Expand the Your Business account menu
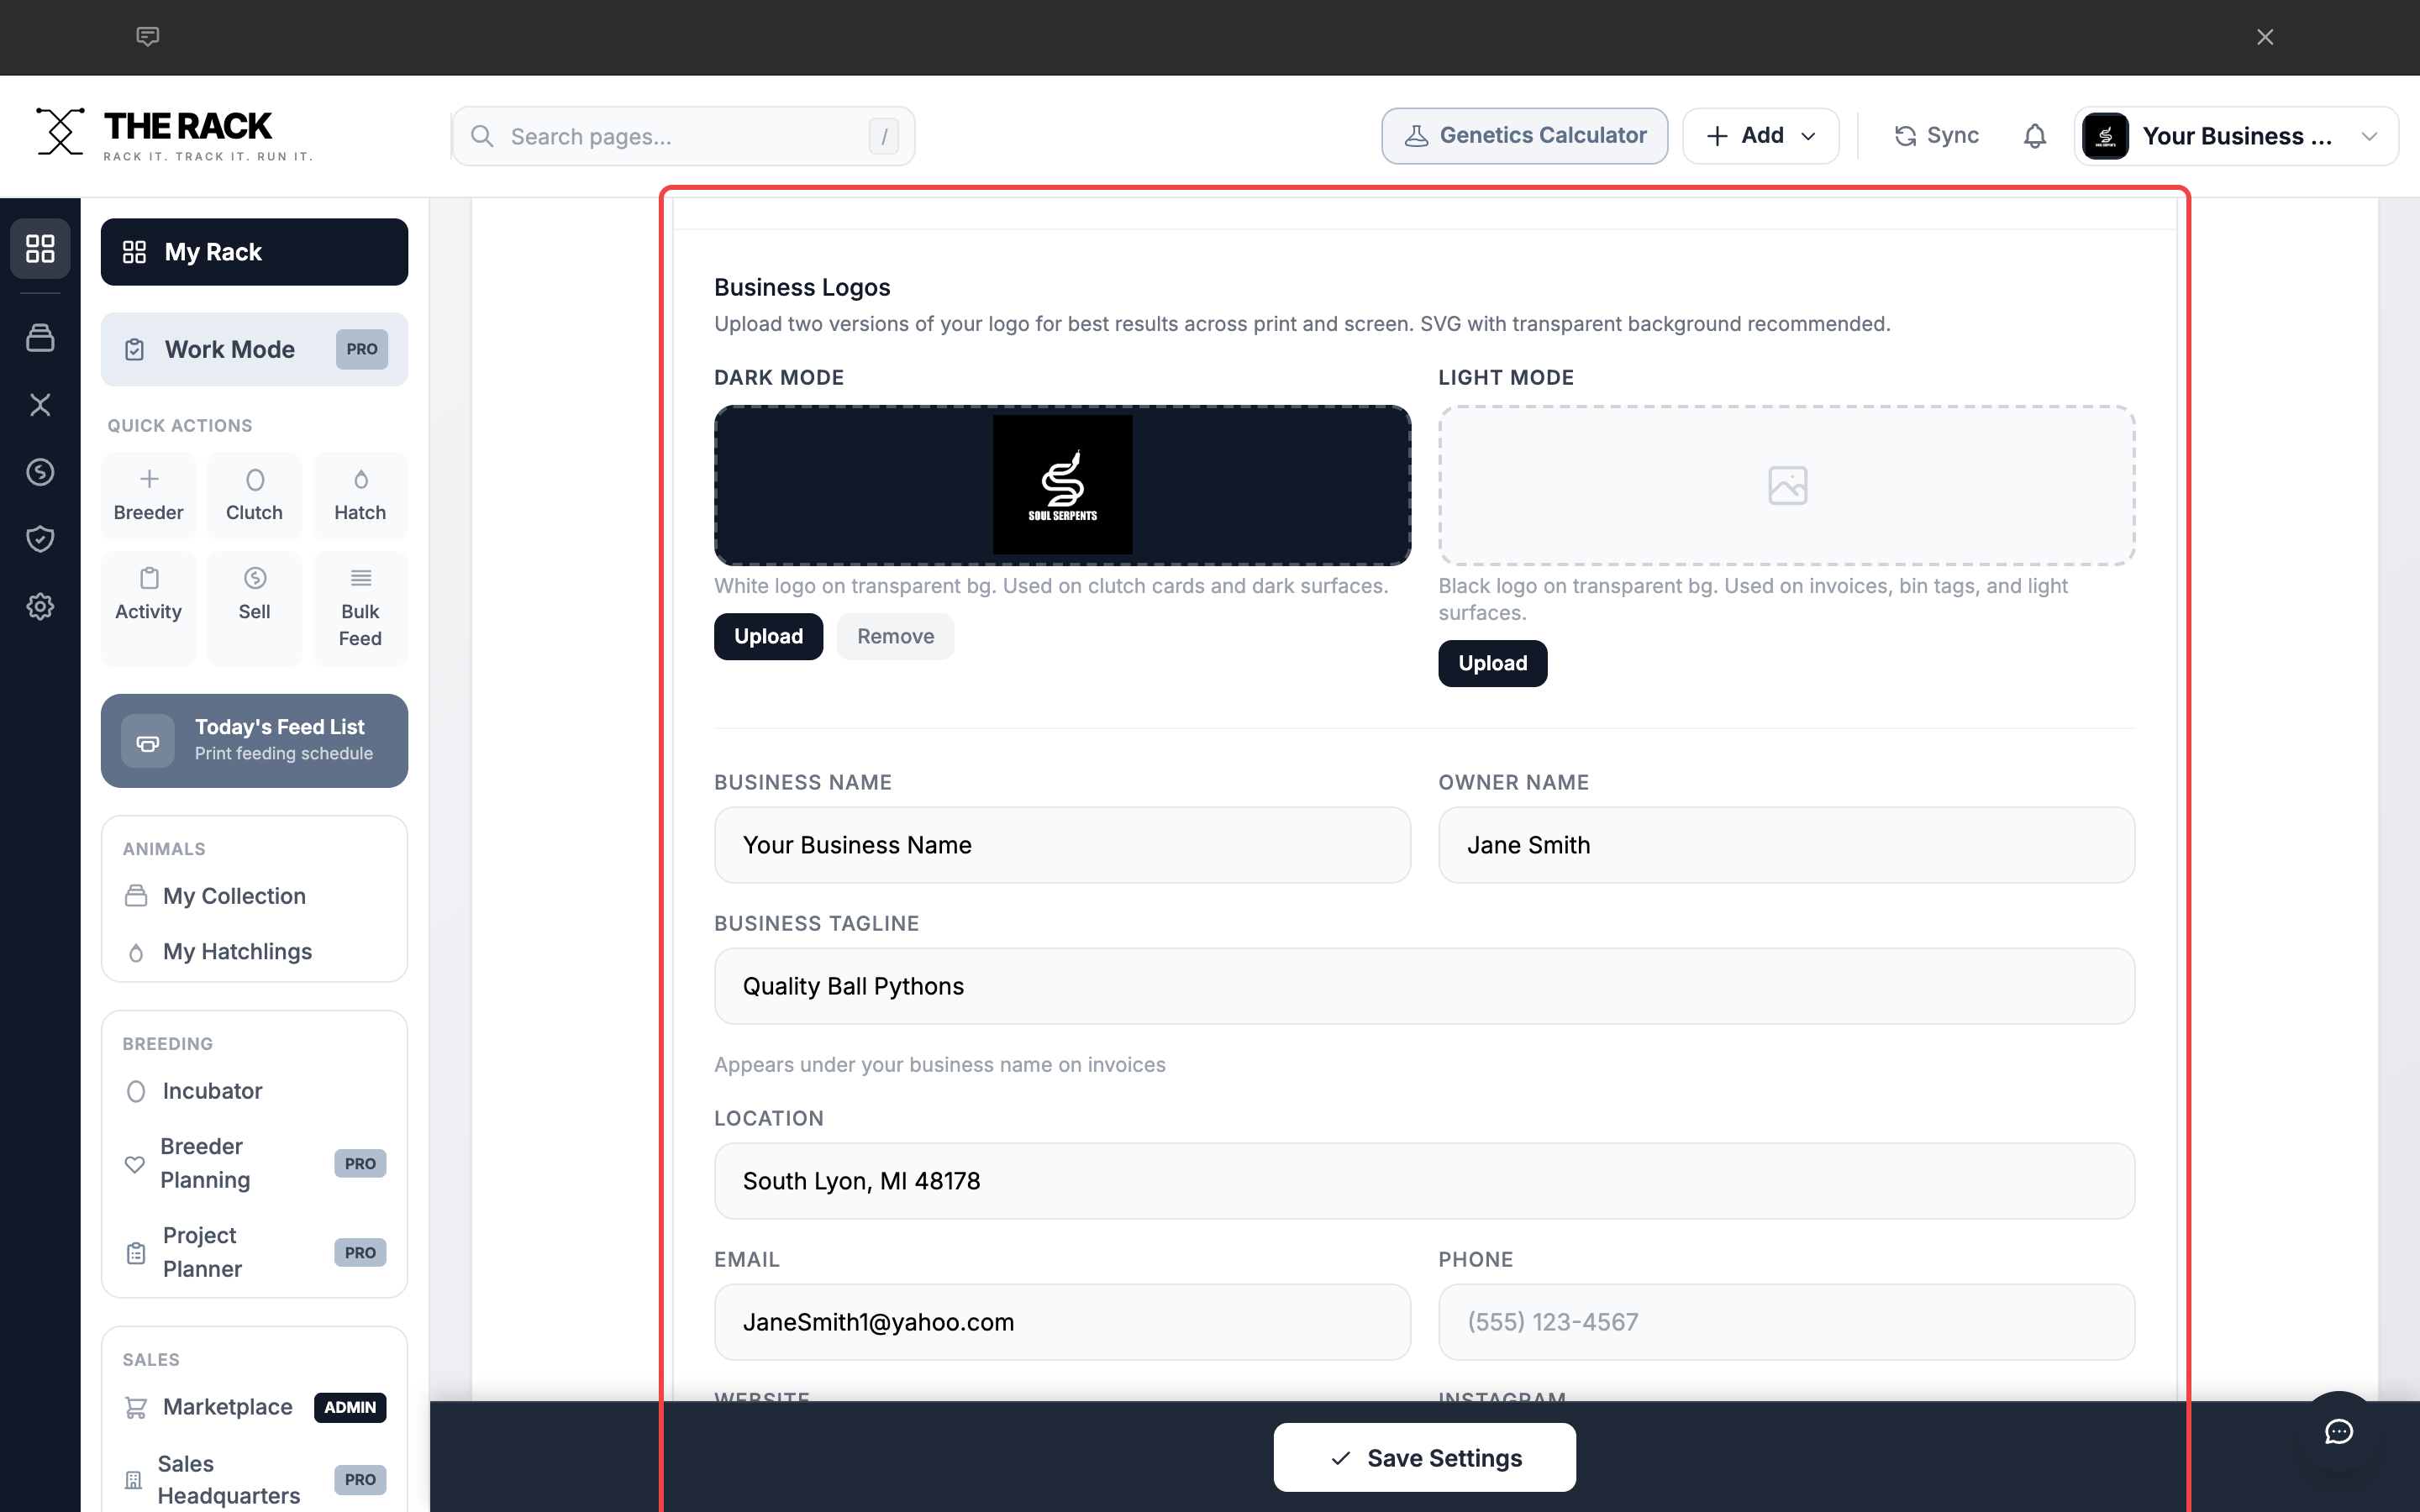Image resolution: width=2420 pixels, height=1512 pixels. tap(2236, 136)
